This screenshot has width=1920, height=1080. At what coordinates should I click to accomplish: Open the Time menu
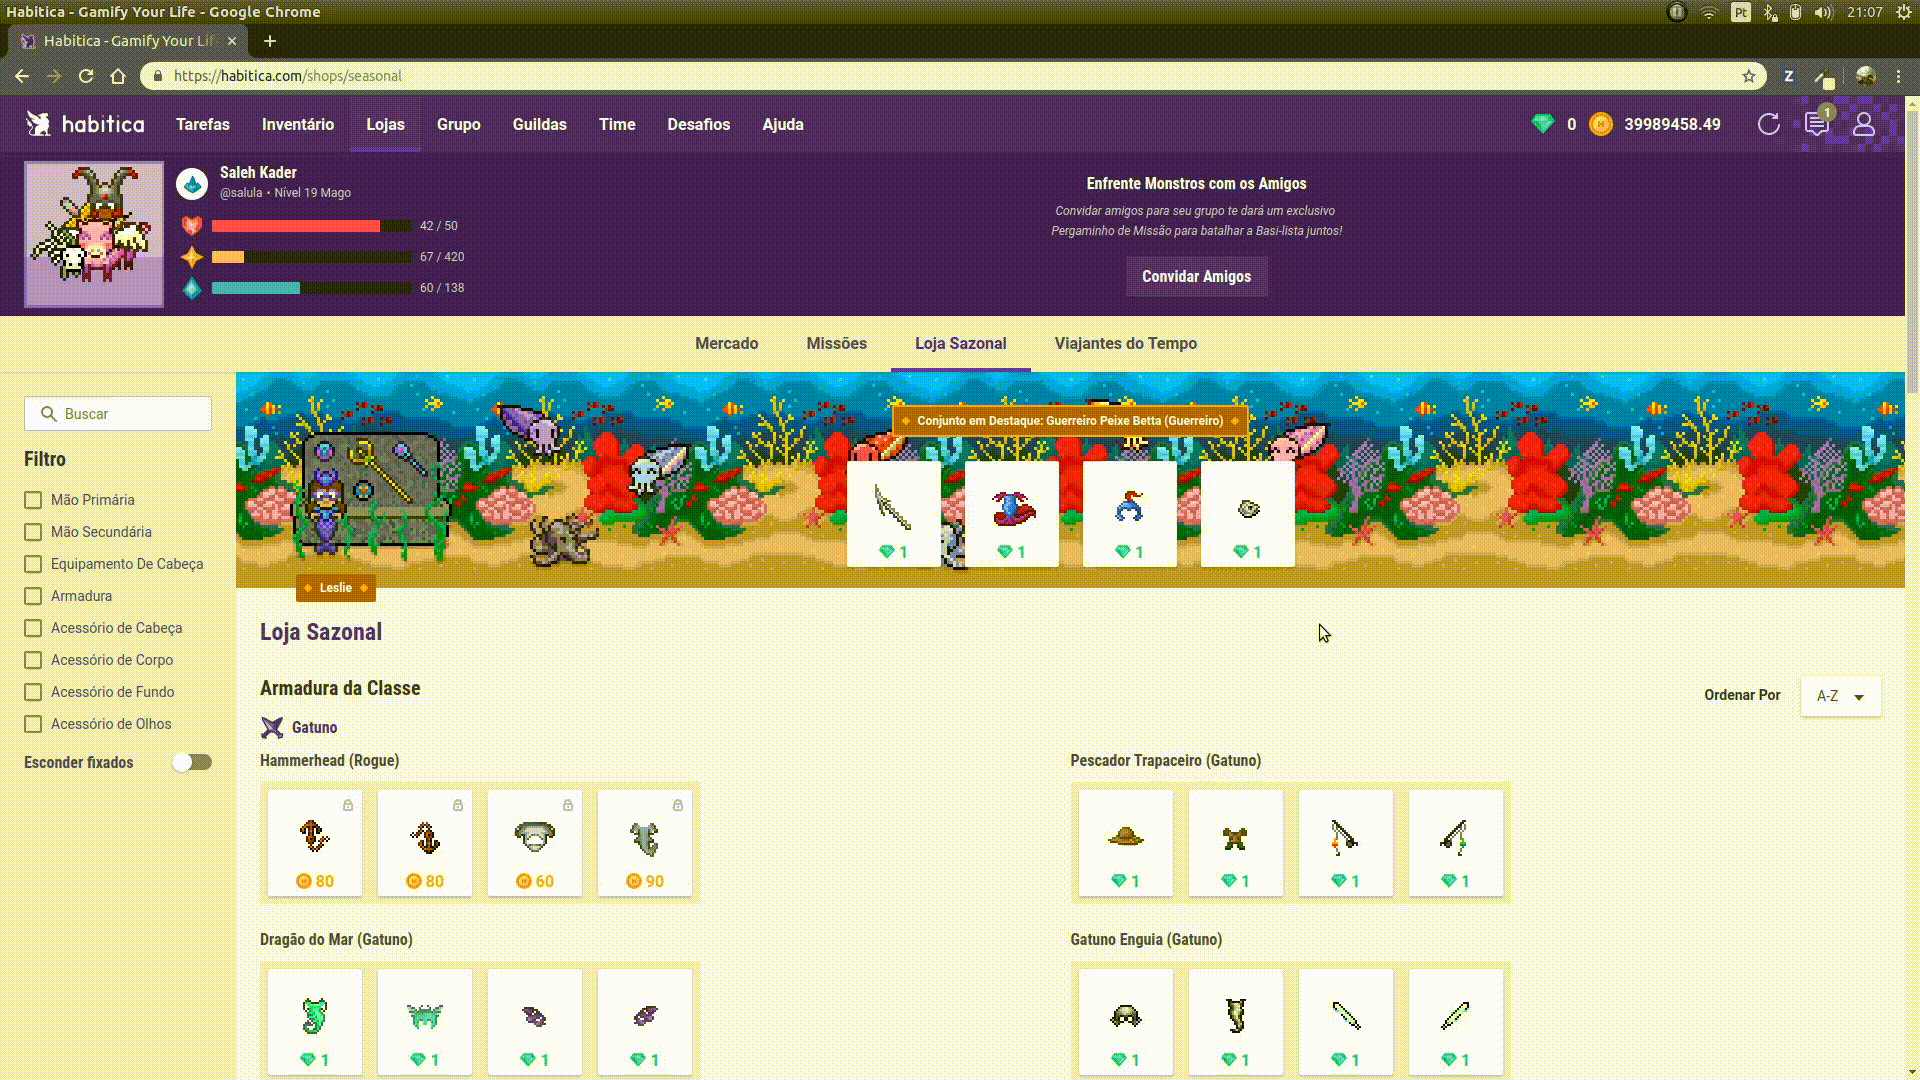tap(617, 124)
